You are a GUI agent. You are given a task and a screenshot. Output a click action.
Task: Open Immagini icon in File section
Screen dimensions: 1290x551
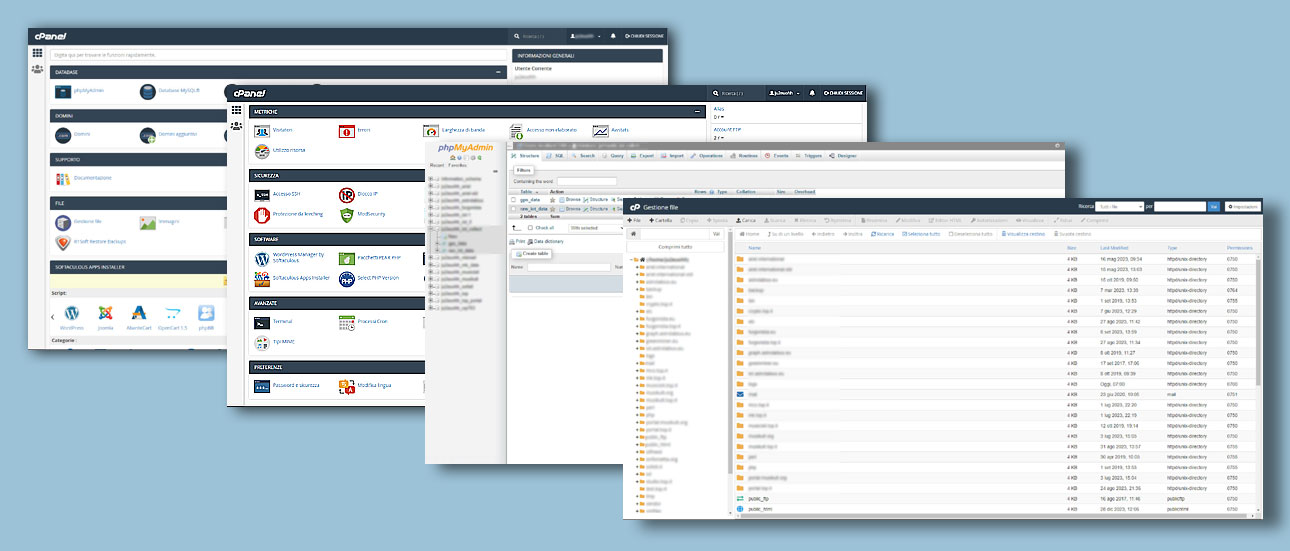pyautogui.click(x=148, y=222)
